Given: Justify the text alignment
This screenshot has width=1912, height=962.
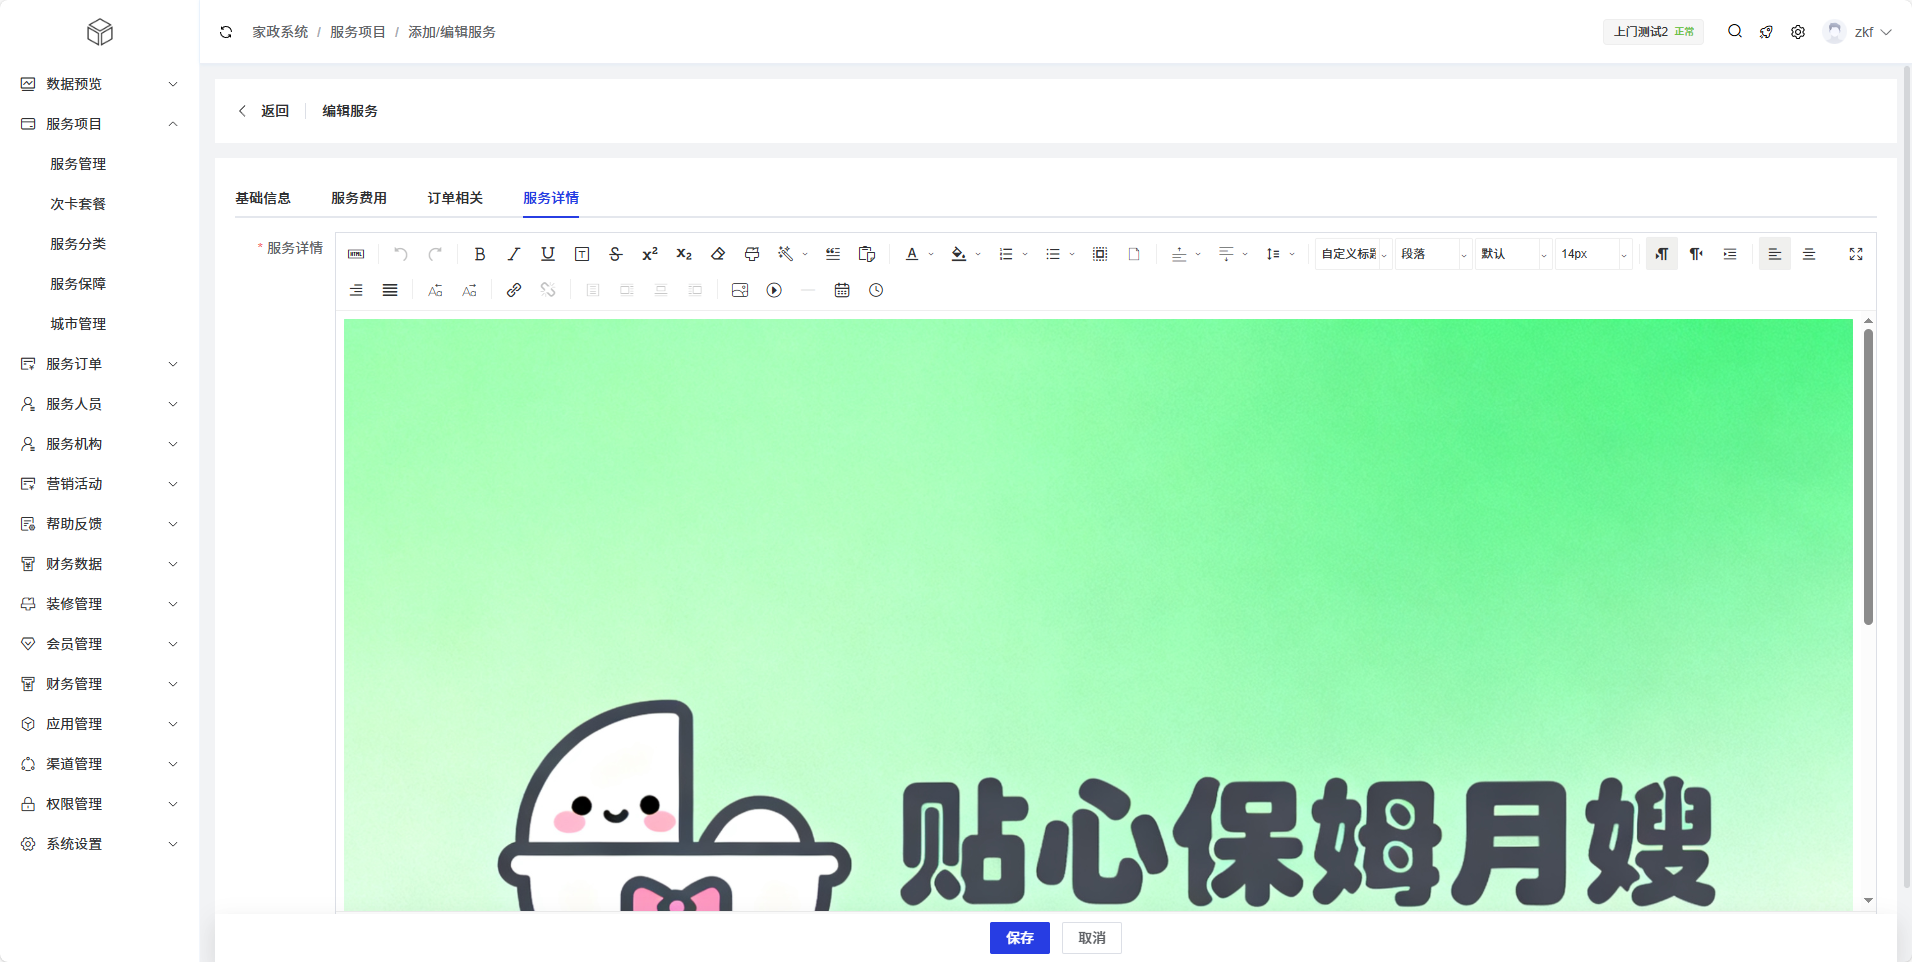Looking at the screenshot, I should (x=390, y=290).
